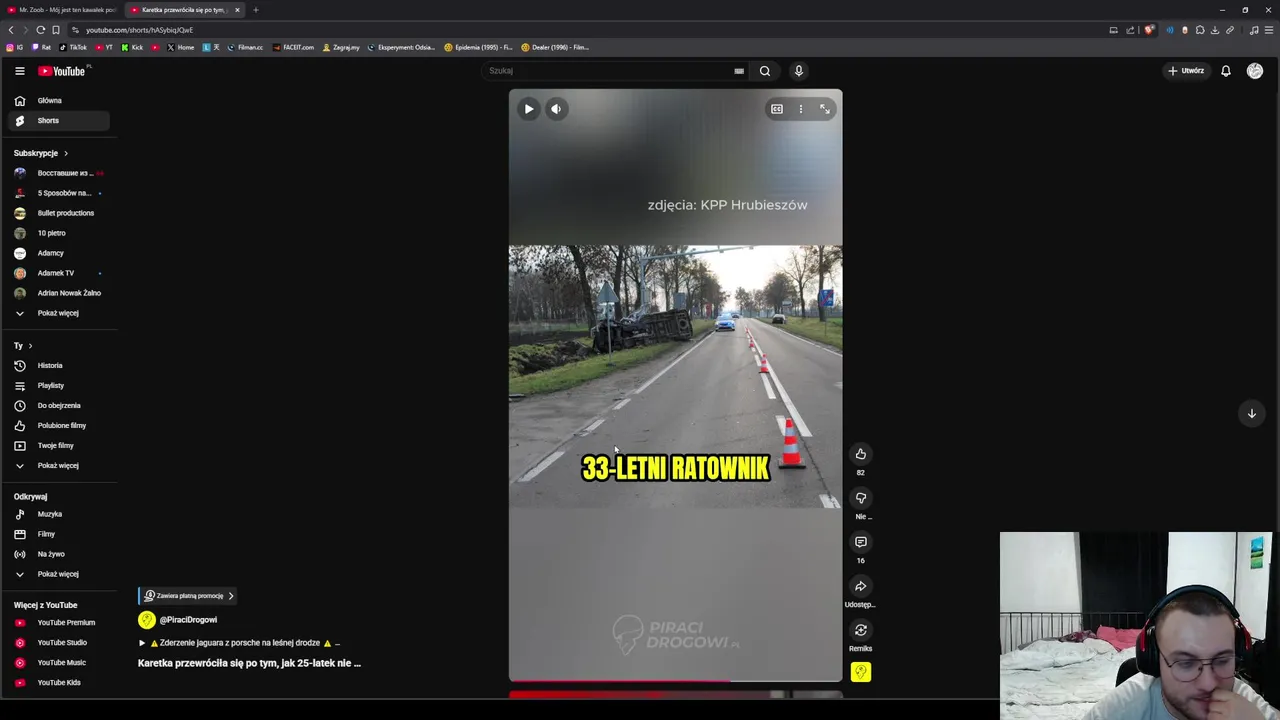
Task: Open the Remiks option
Action: click(860, 630)
